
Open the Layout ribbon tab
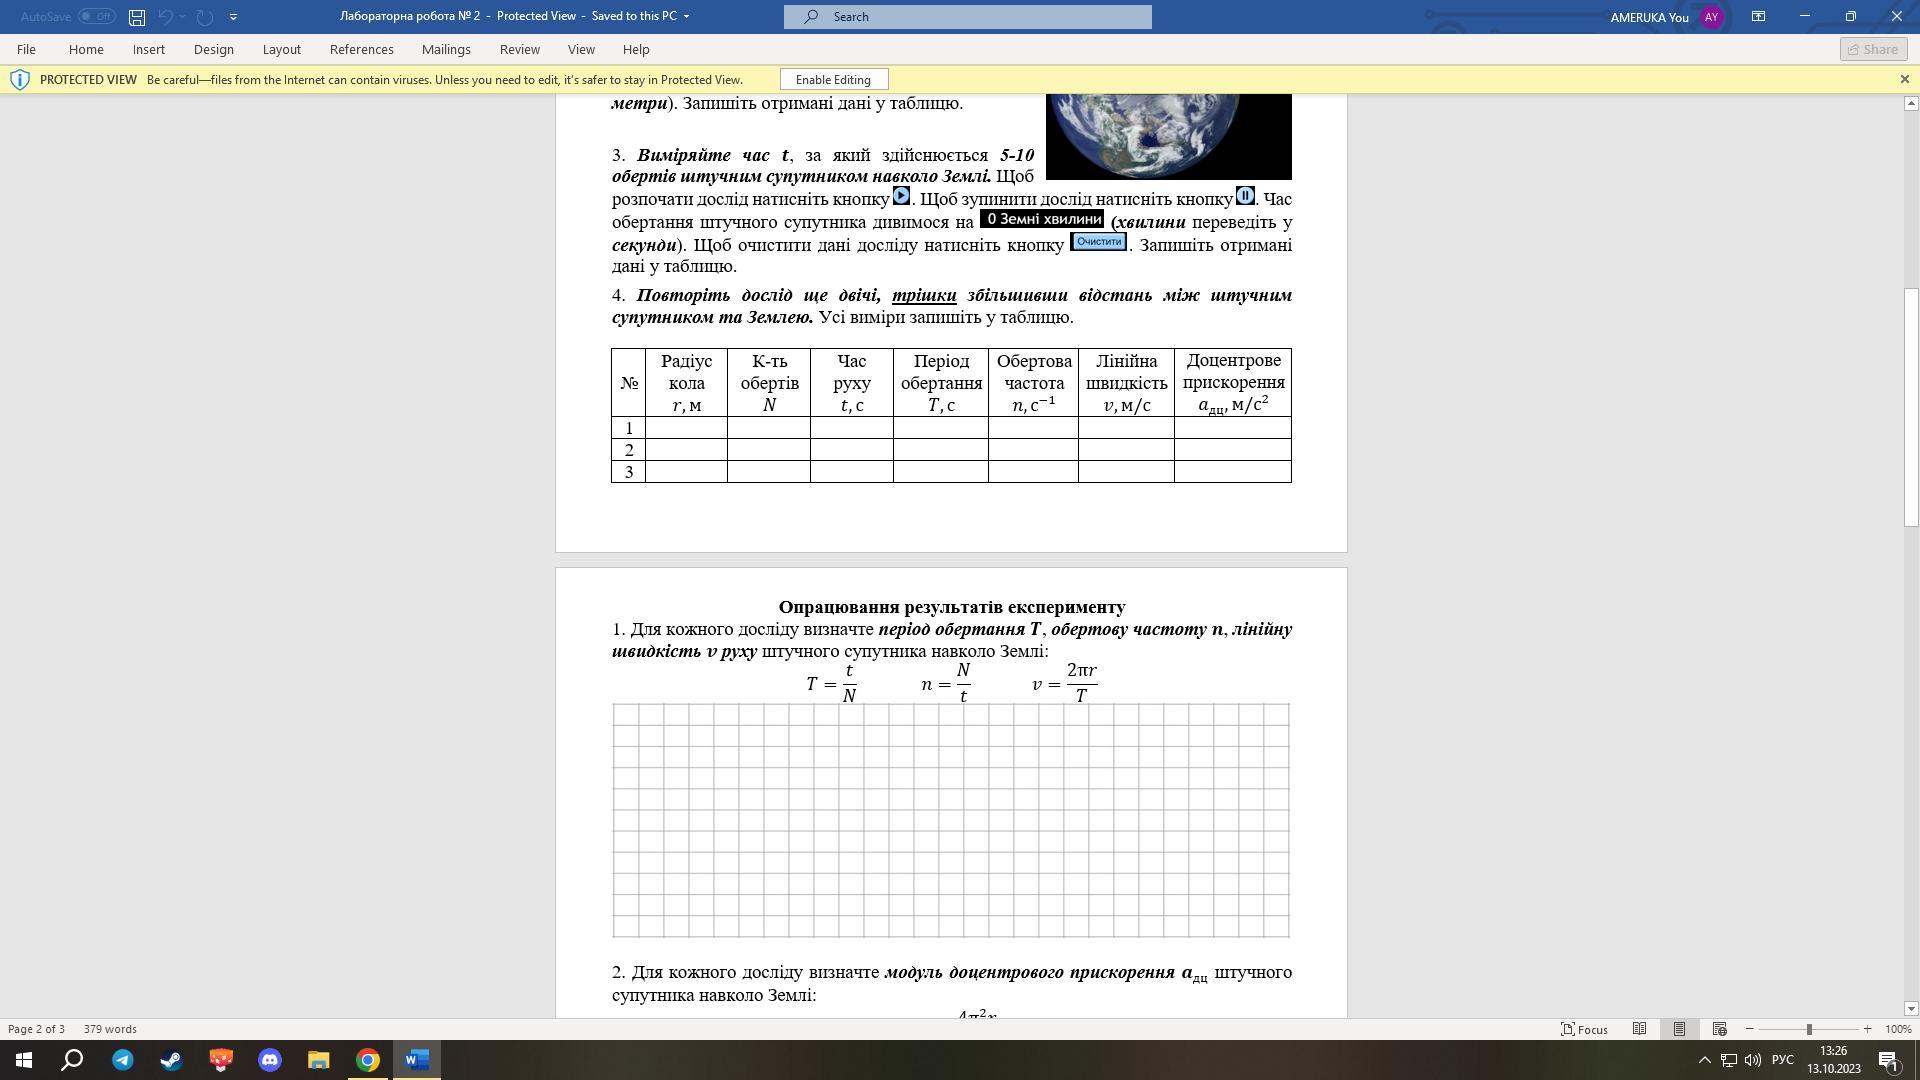281,49
